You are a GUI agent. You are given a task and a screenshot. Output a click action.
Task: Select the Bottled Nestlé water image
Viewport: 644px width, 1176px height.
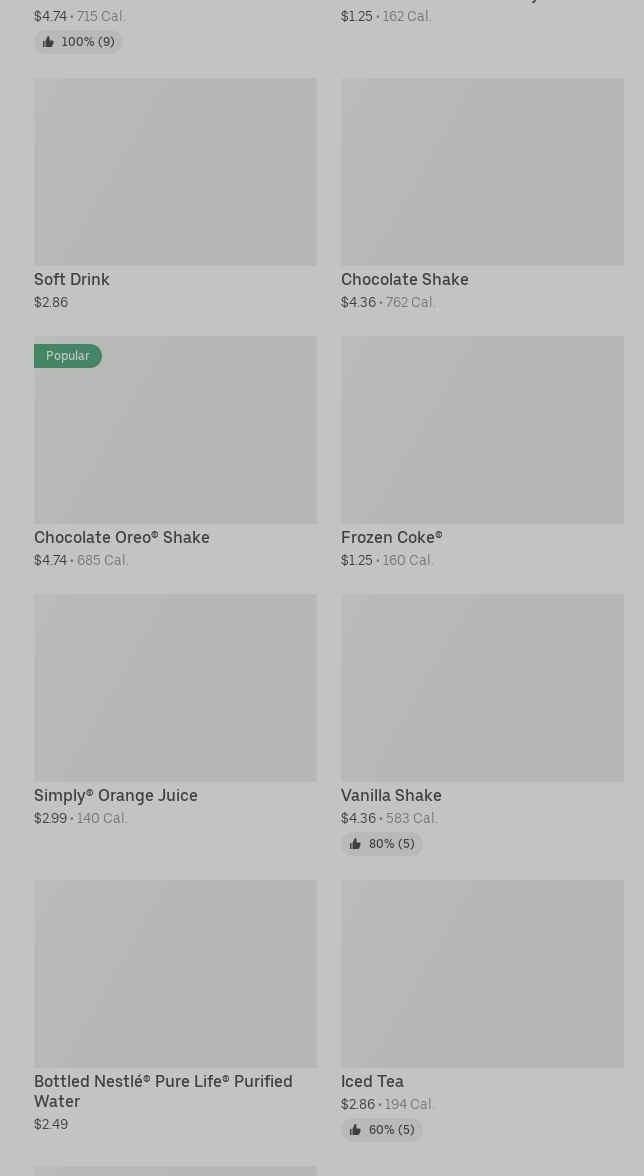coord(175,974)
